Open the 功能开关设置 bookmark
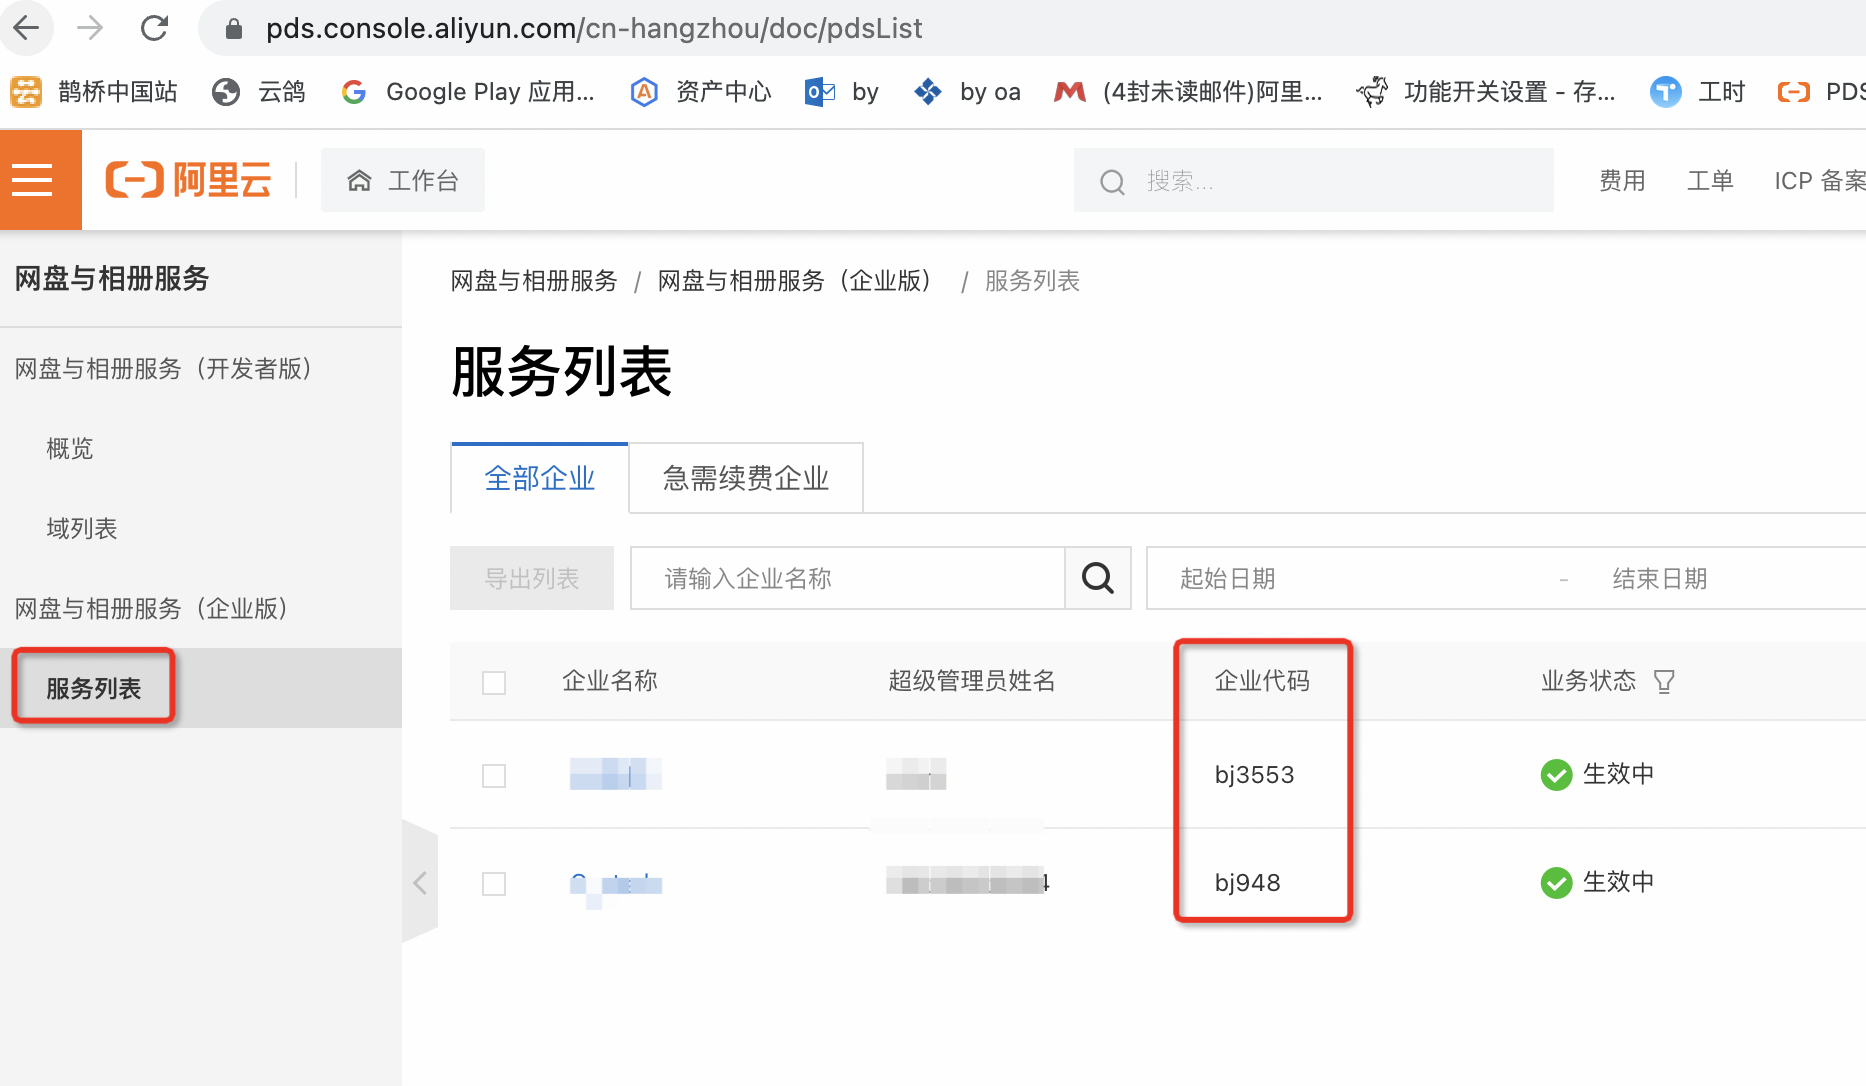The image size is (1866, 1086). tap(1486, 92)
